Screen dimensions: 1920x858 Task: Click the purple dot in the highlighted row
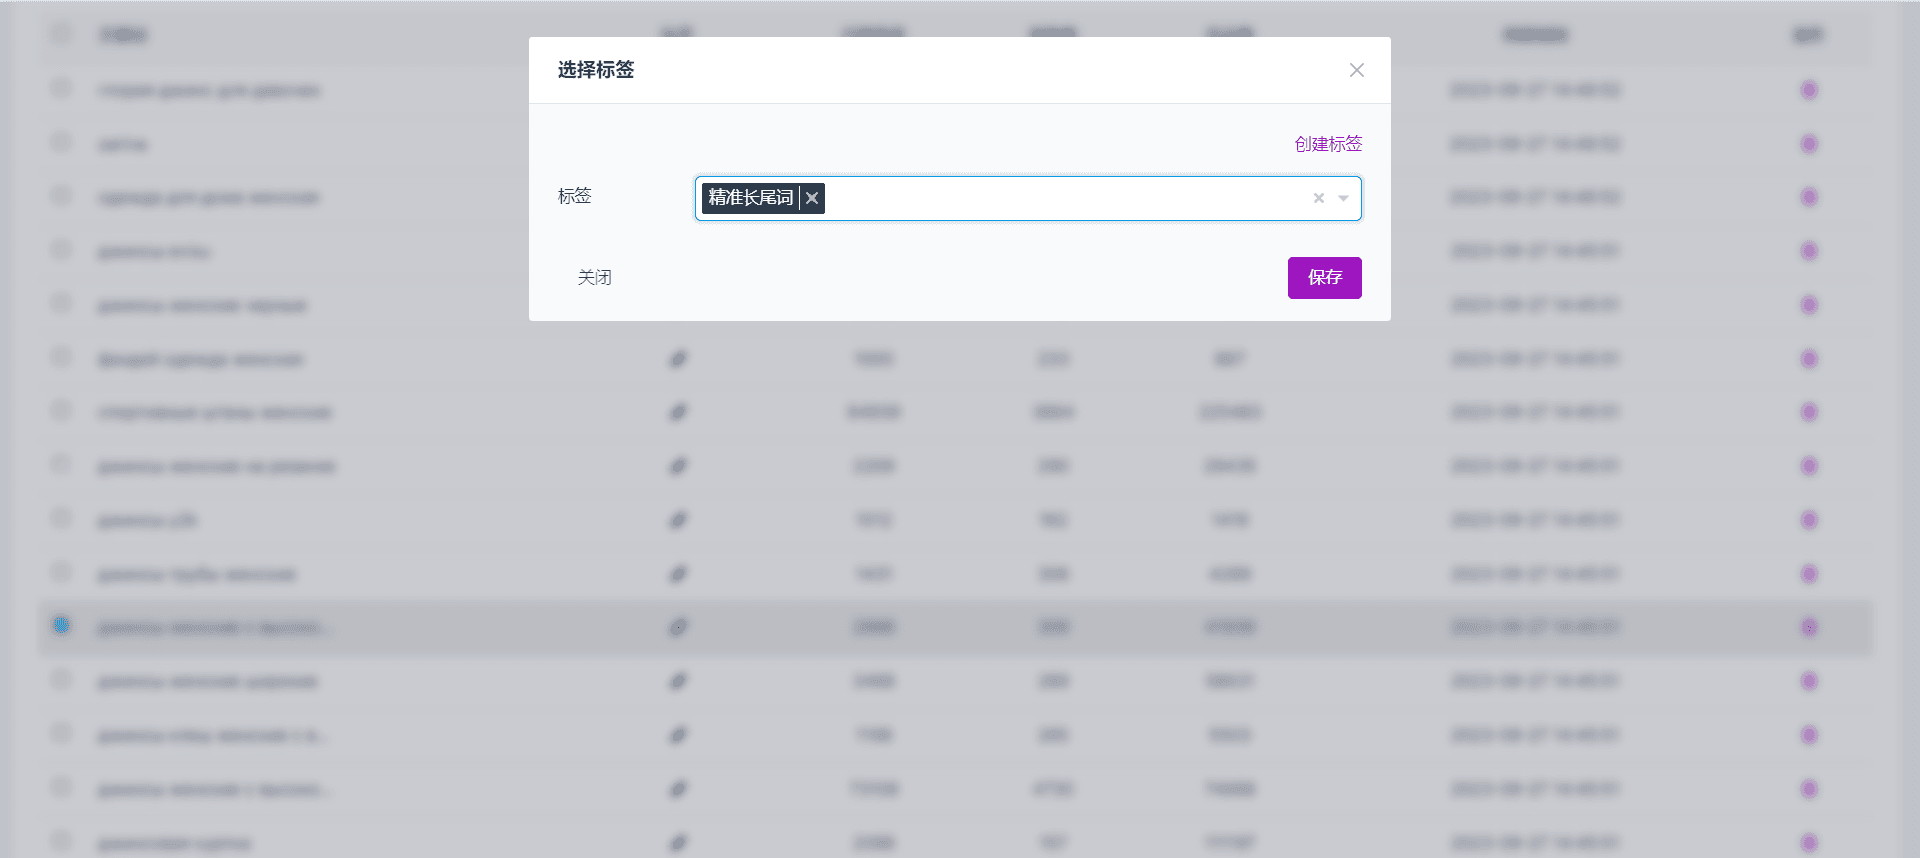point(1809,627)
